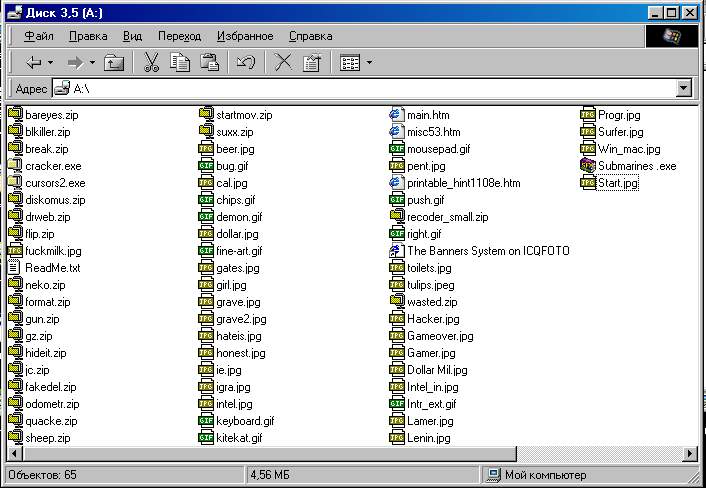The width and height of the screenshot is (706, 488).
Task: Go up one folder level
Action: click(114, 63)
